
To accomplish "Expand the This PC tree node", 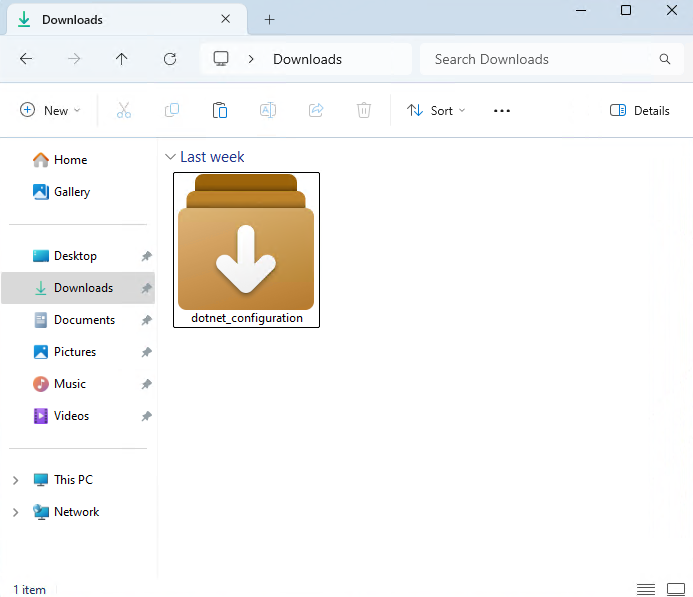I will [x=15, y=480].
